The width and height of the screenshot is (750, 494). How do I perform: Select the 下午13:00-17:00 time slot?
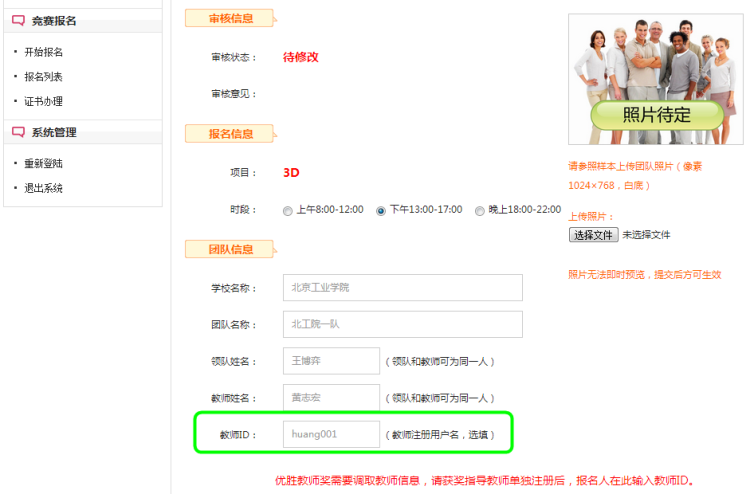click(381, 211)
